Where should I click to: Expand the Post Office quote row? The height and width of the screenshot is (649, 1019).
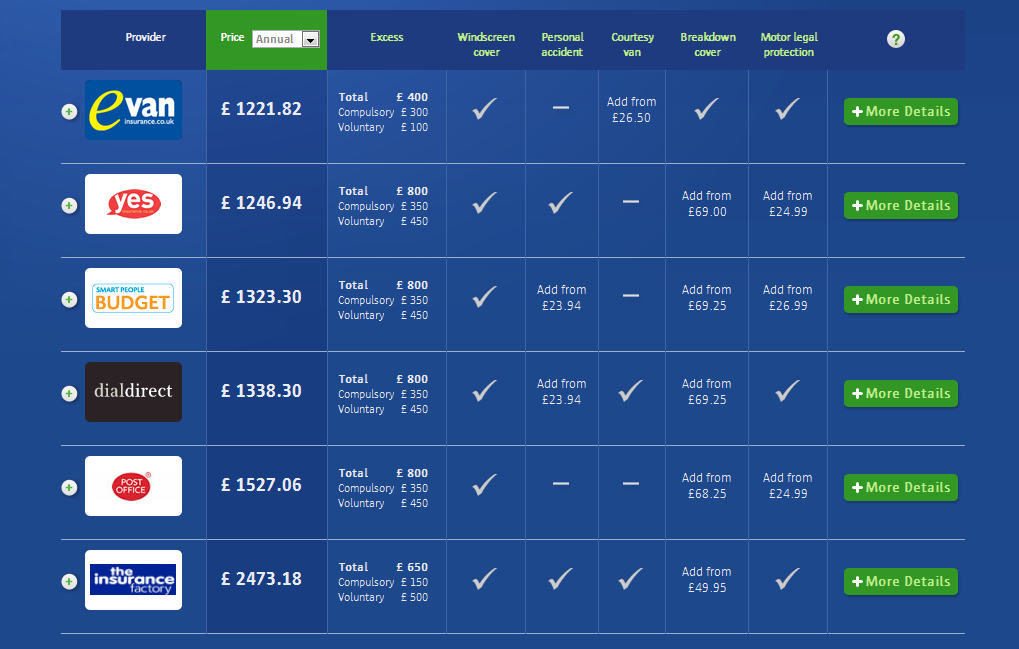point(69,488)
